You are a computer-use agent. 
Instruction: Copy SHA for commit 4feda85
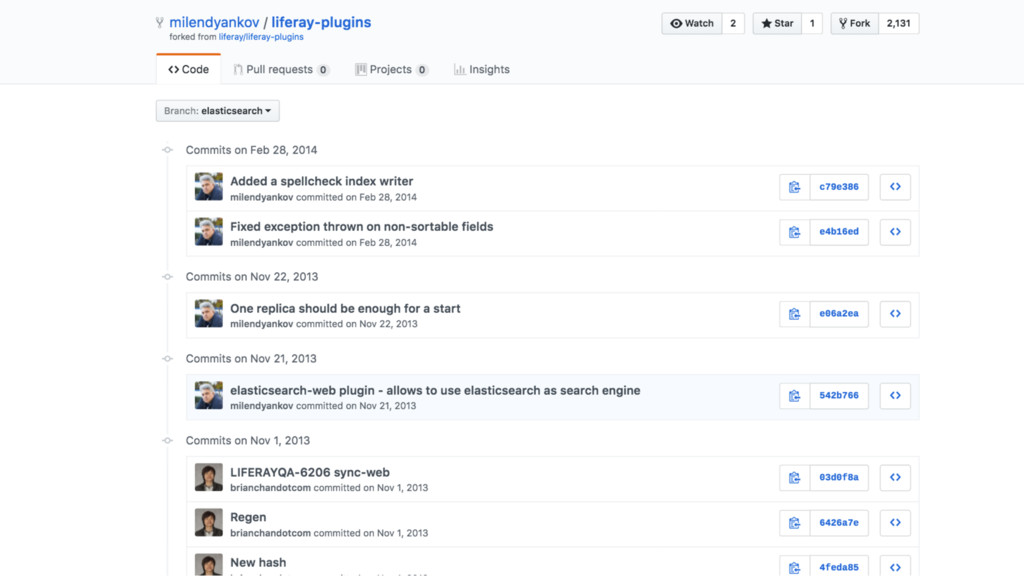[x=794, y=567]
